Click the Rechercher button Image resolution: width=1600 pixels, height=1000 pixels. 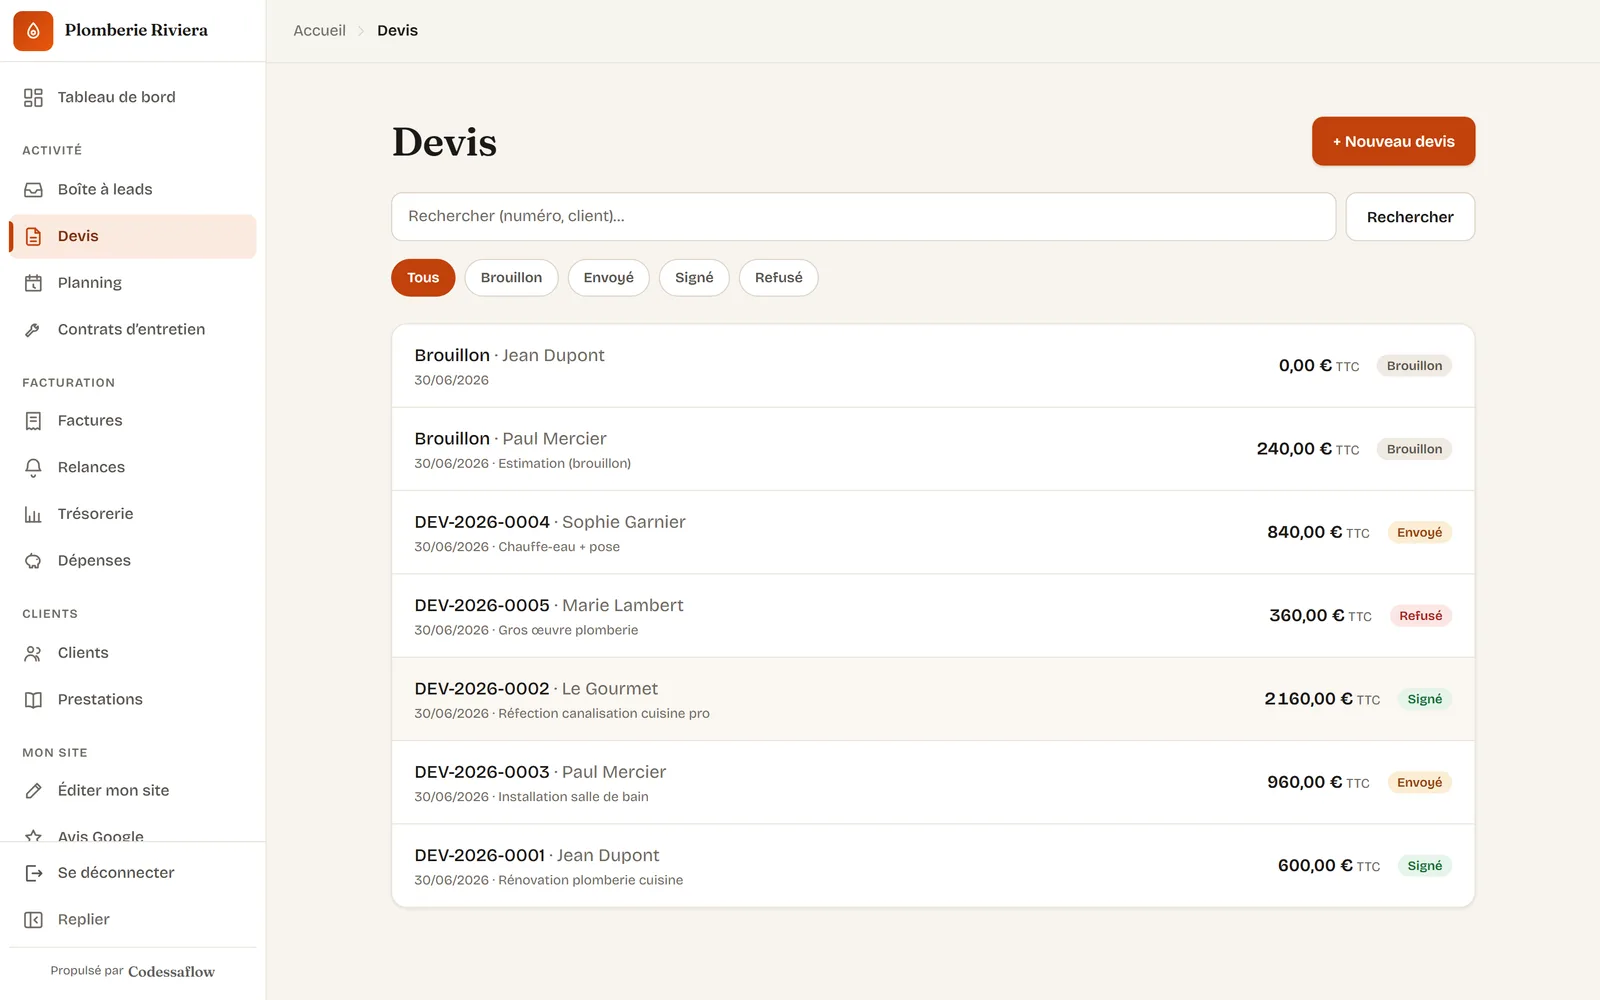click(x=1410, y=217)
